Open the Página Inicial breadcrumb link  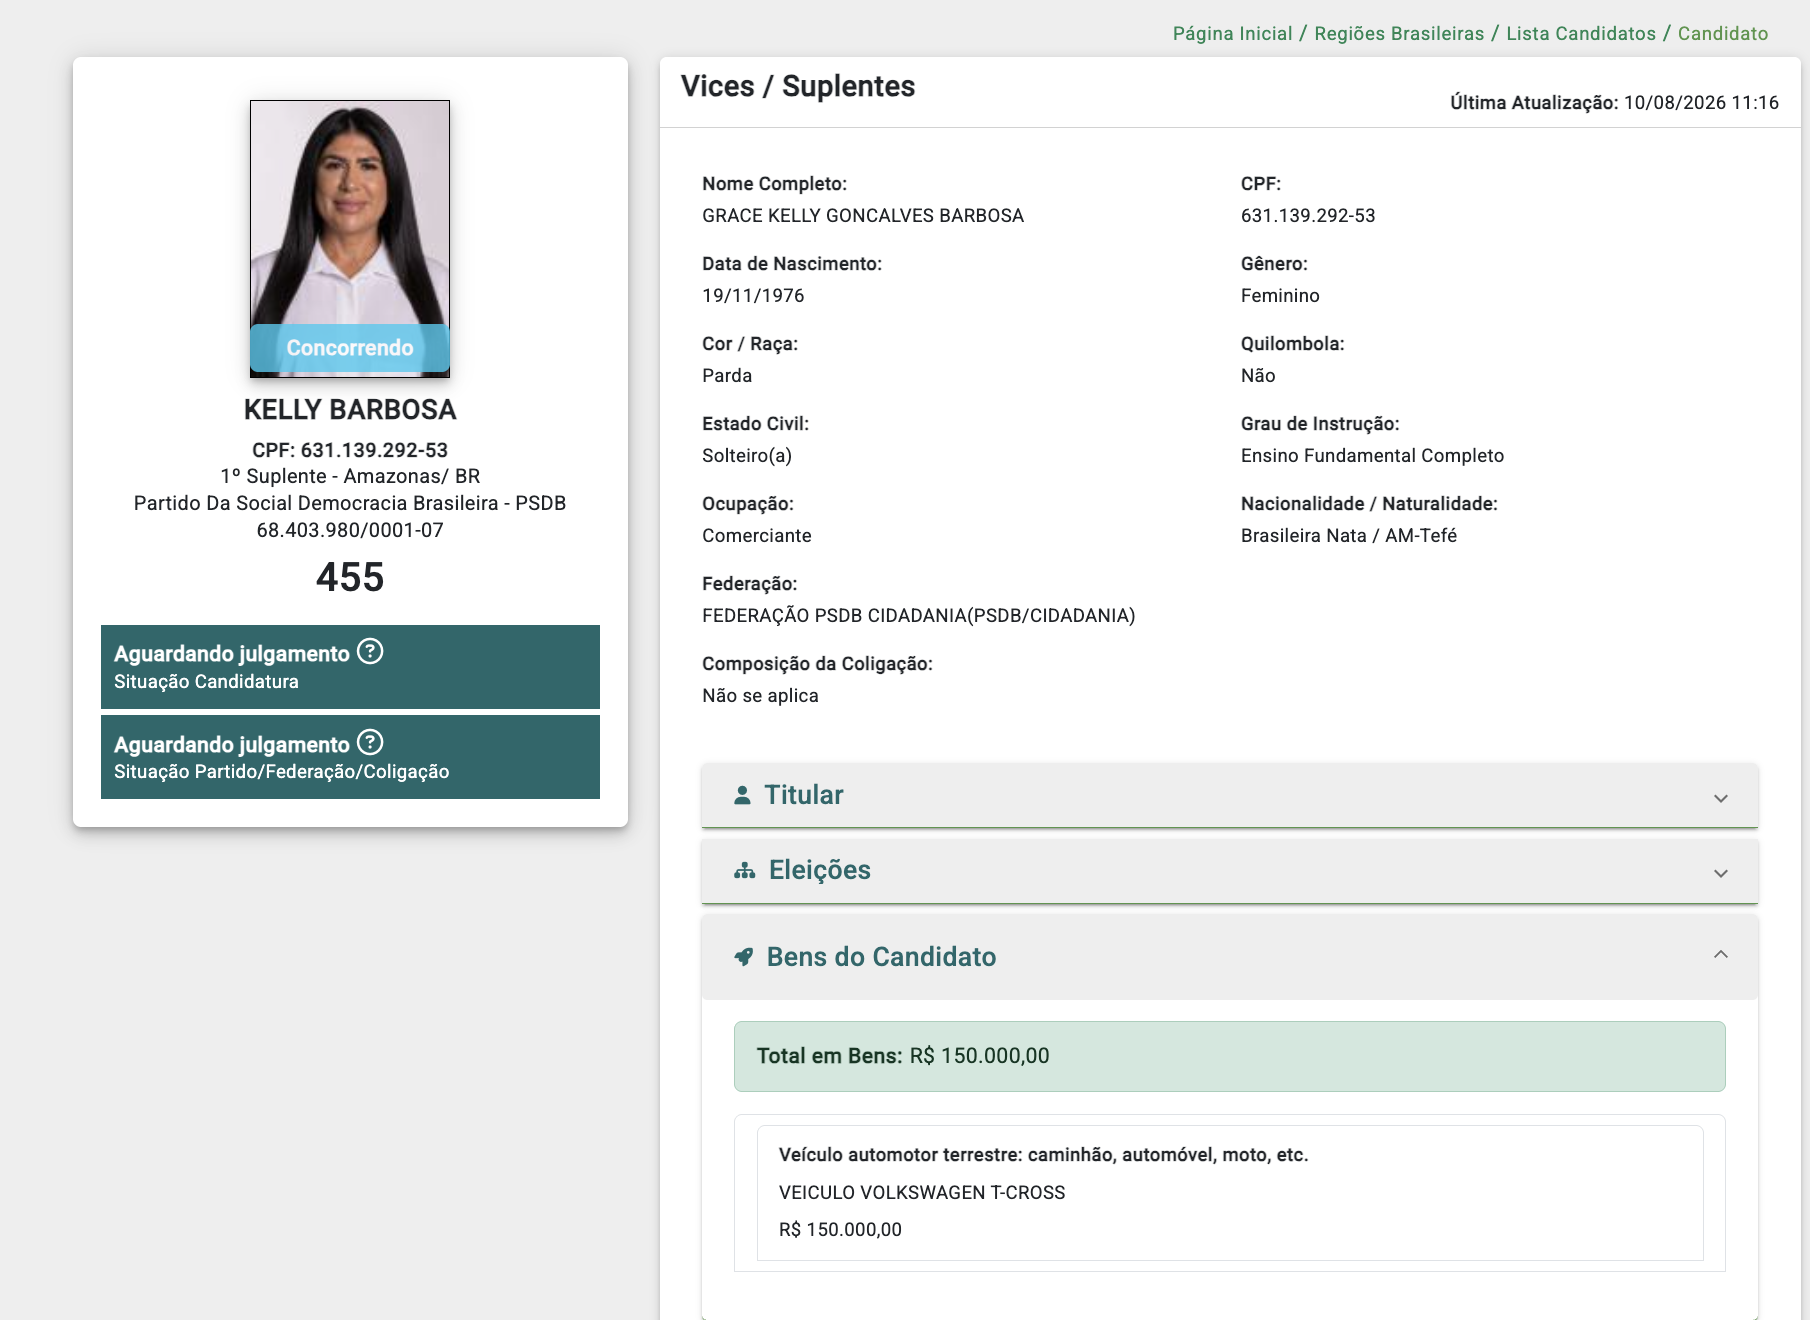(1232, 33)
